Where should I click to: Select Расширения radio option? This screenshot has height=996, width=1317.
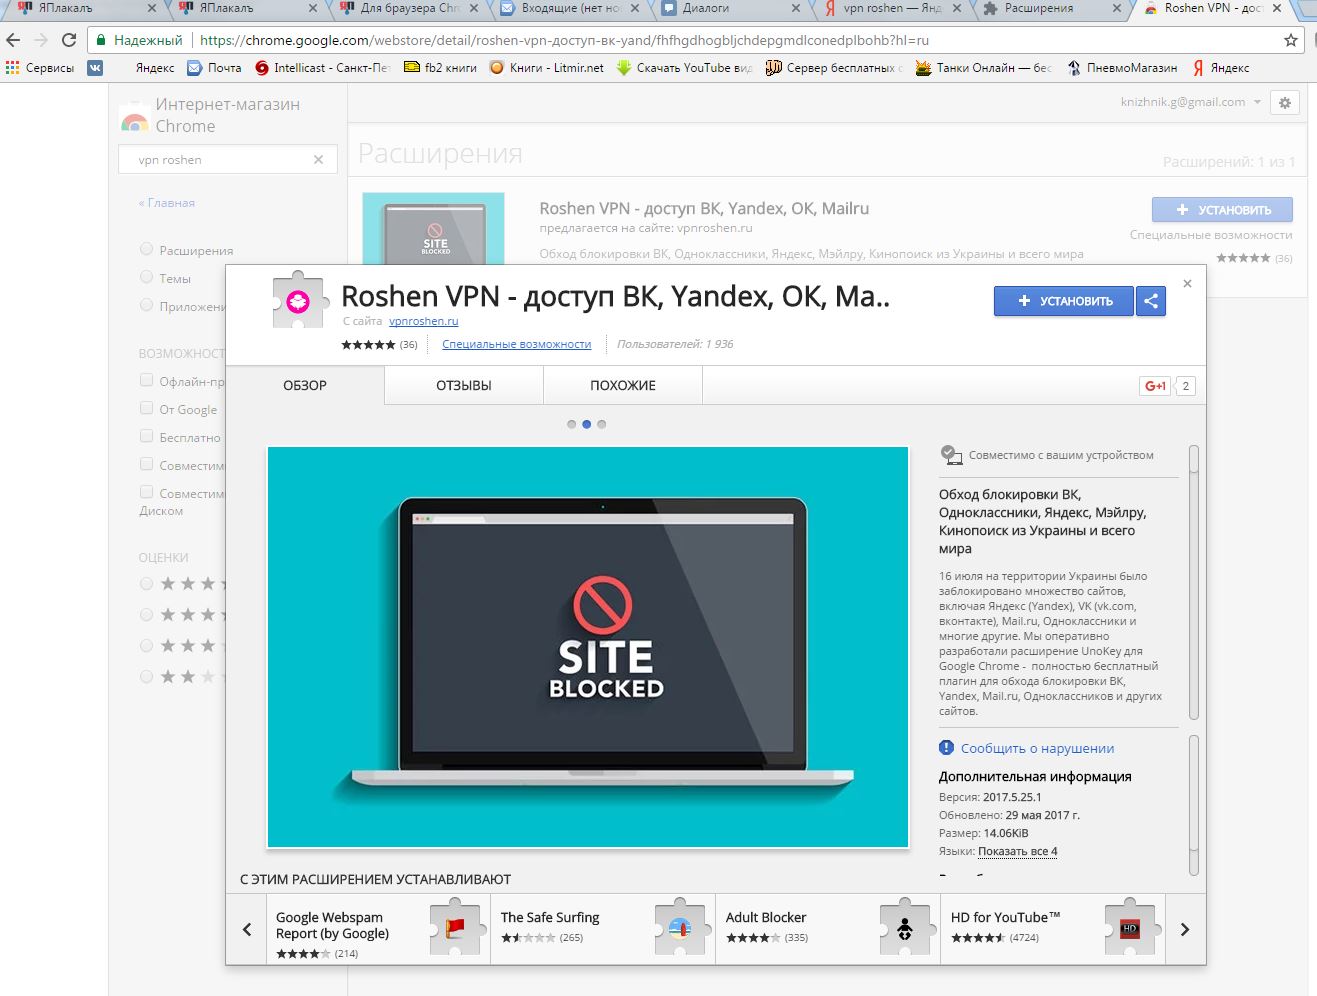147,249
